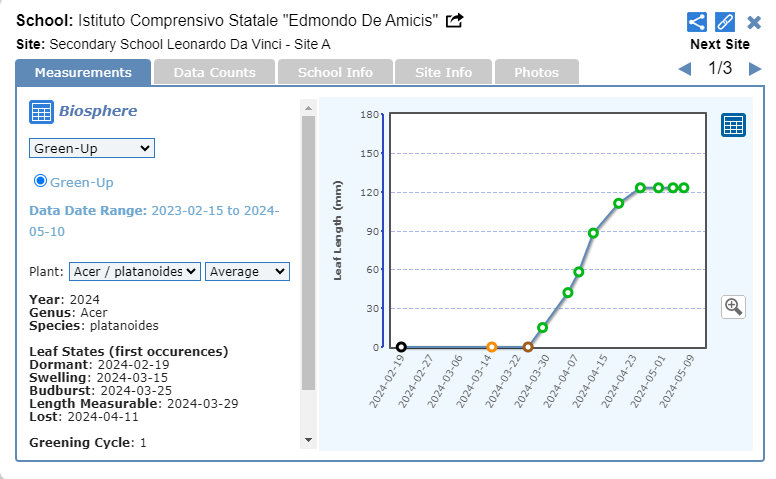Open the Acer / platanoides plant dropdown
The height and width of the screenshot is (479, 776).
coord(135,271)
